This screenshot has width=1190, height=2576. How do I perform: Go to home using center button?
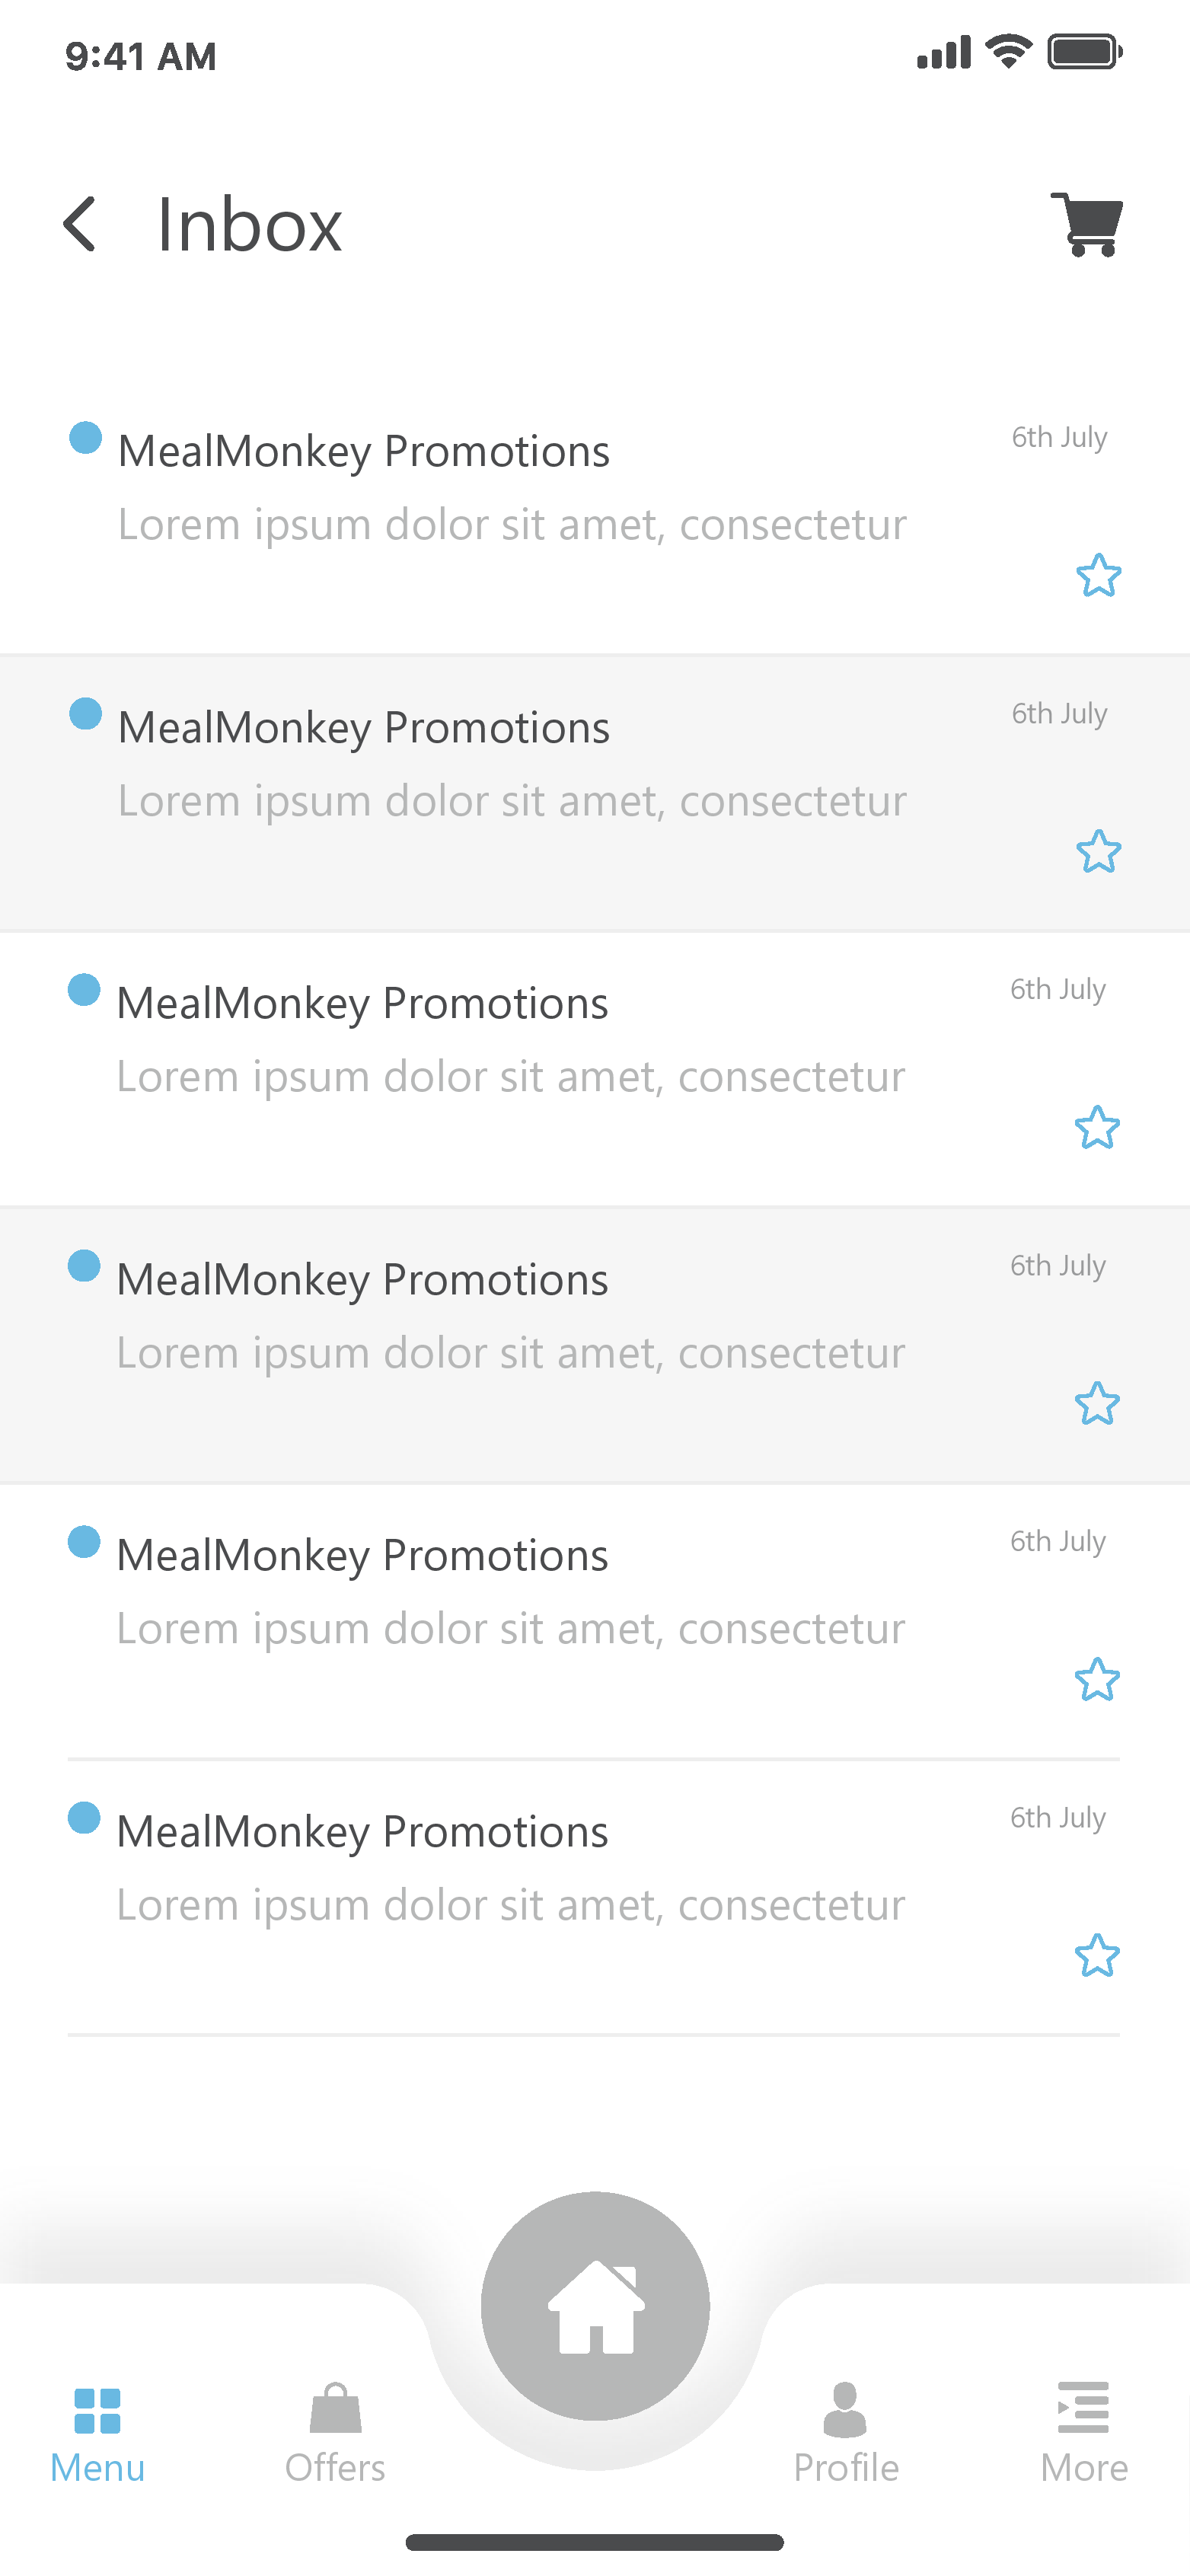595,2306
